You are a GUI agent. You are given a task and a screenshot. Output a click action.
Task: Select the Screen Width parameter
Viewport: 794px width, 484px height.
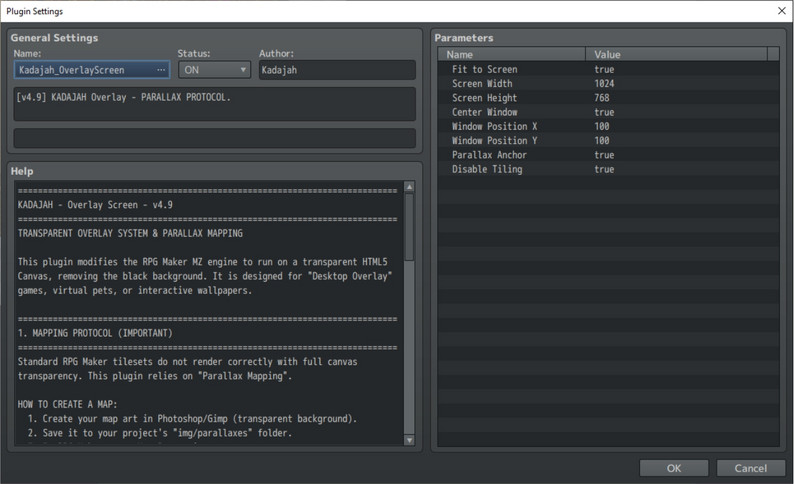point(482,84)
